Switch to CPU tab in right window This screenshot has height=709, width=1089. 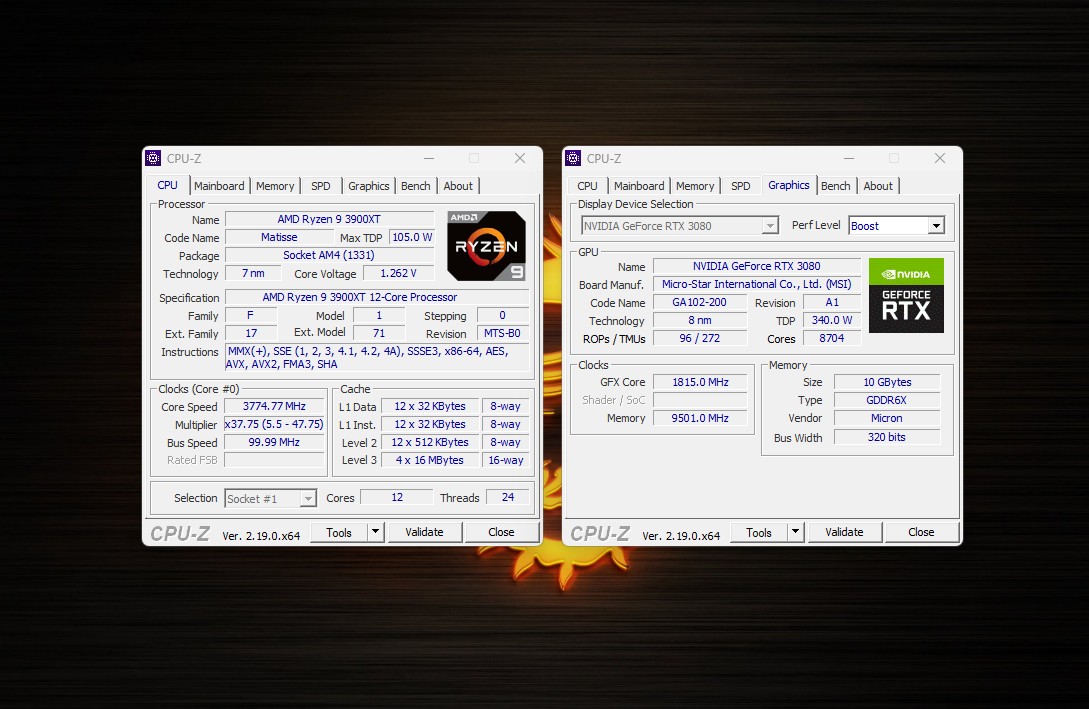coord(588,186)
